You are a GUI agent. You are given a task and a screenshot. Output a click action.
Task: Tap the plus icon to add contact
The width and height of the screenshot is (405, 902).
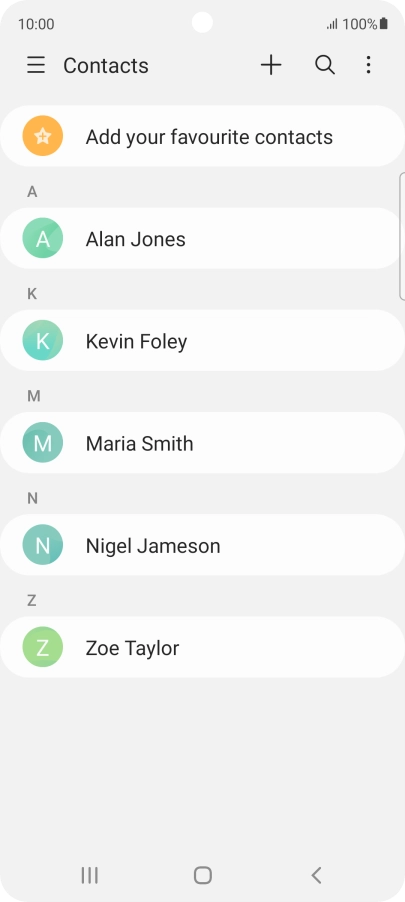[271, 65]
